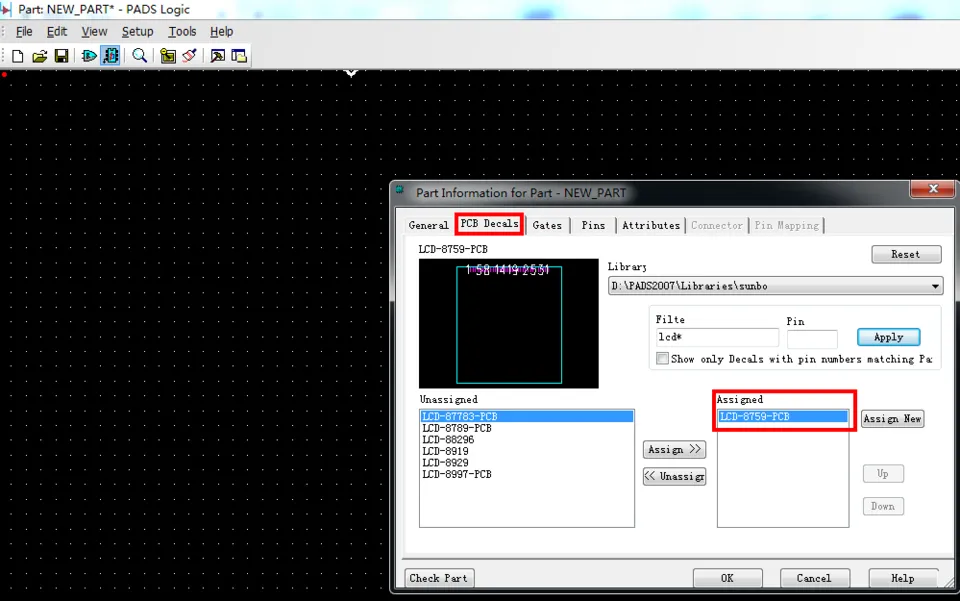The image size is (960, 601).
Task: Click the Assign >> button
Action: [674, 449]
